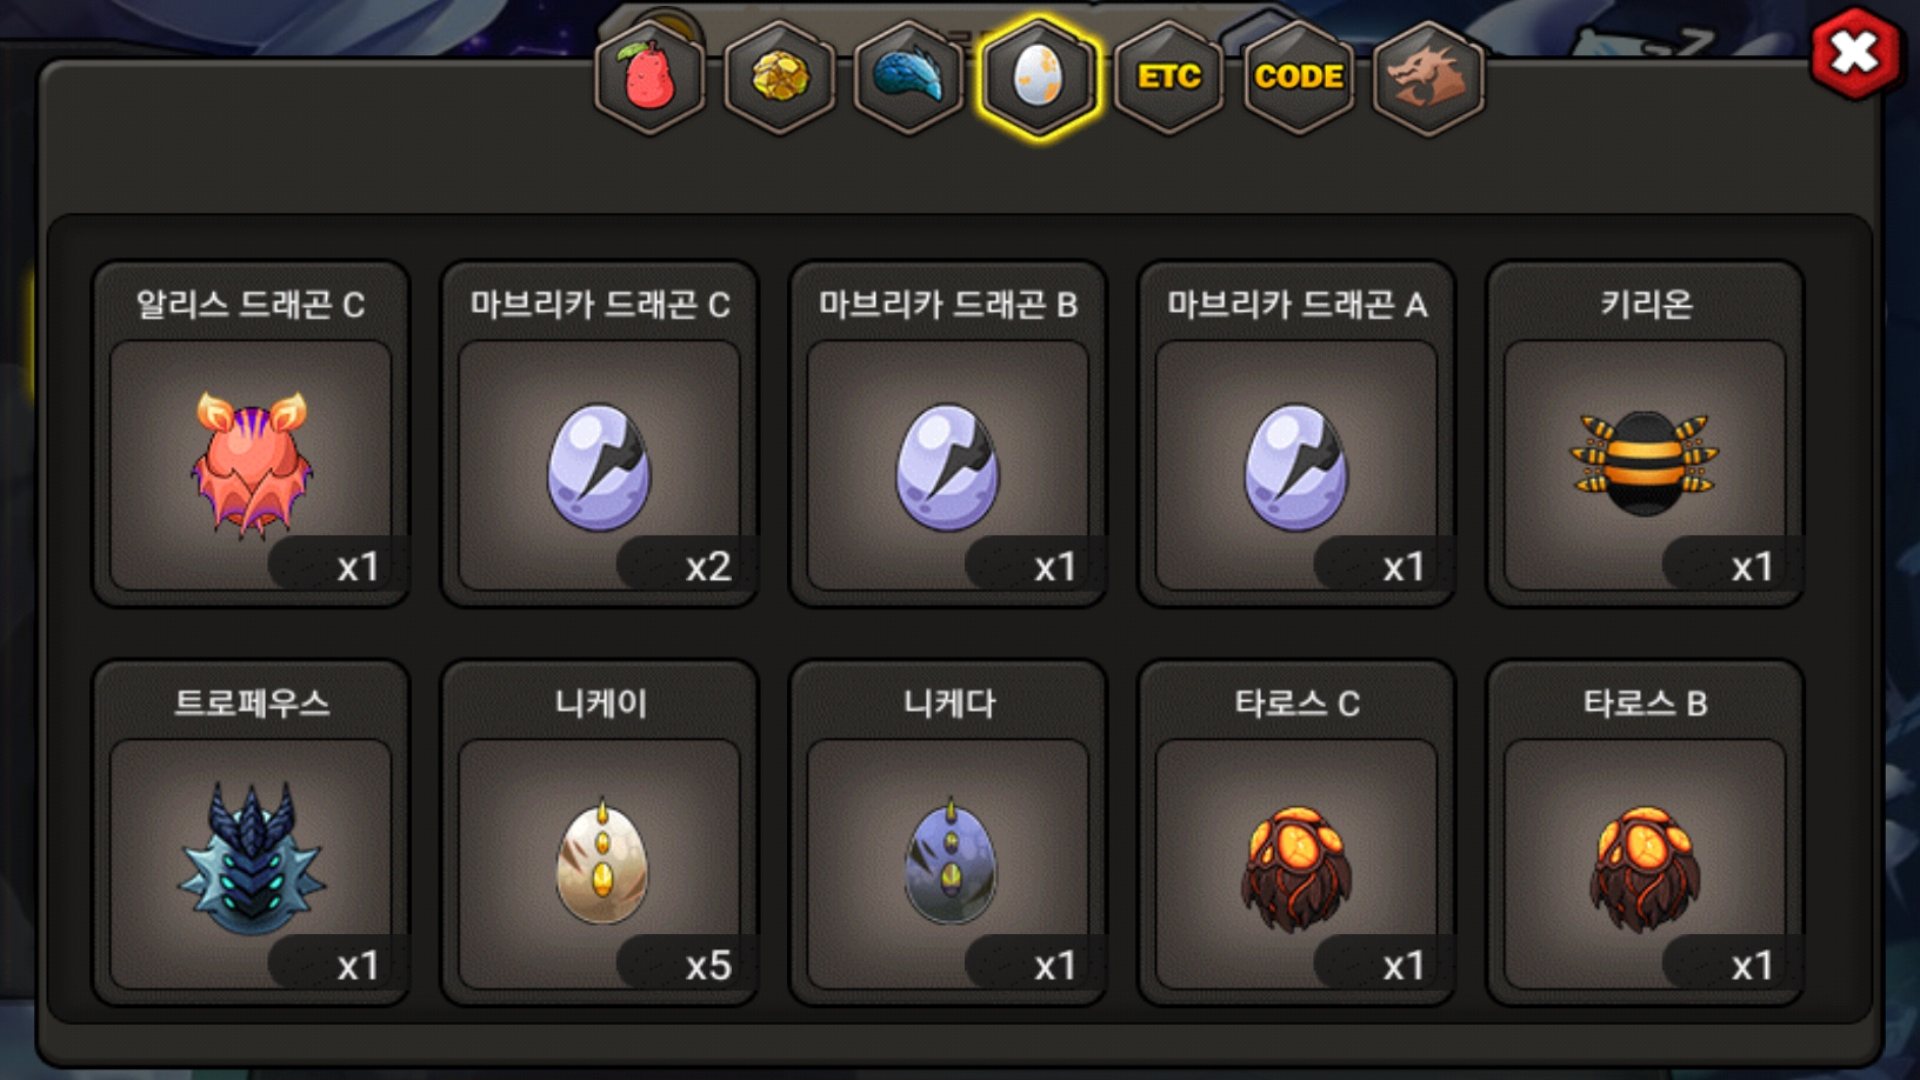1920x1080 pixels.
Task: Select the 마브리카 드래곤 C egg
Action: point(600,434)
